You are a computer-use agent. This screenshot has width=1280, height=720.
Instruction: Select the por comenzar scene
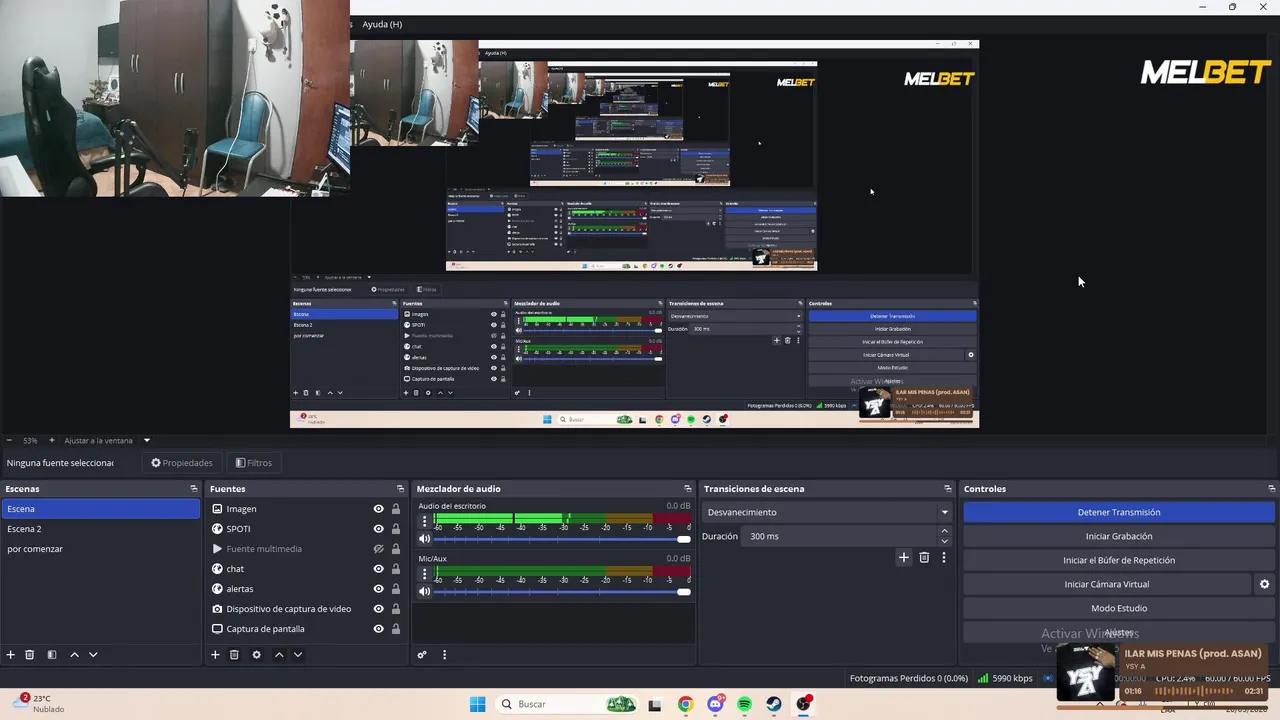click(100, 549)
